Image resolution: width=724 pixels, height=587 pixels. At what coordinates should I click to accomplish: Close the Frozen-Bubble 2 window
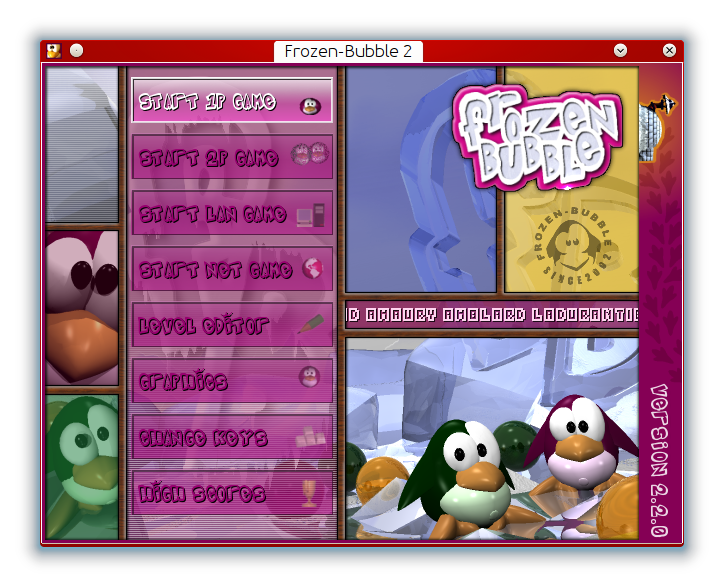[669, 50]
